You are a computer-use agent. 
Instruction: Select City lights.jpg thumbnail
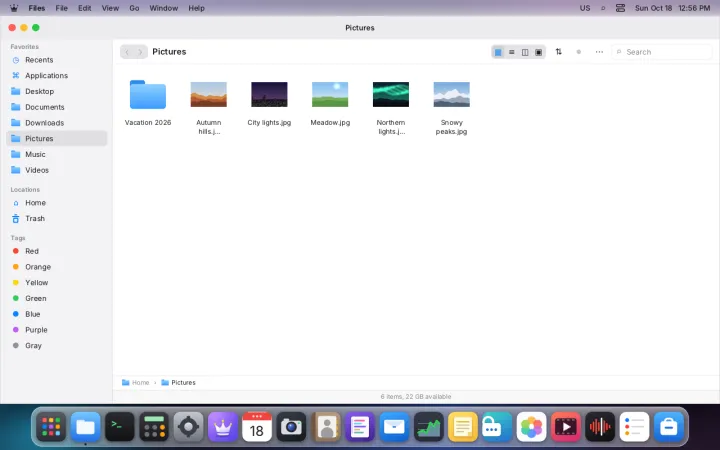click(x=269, y=95)
